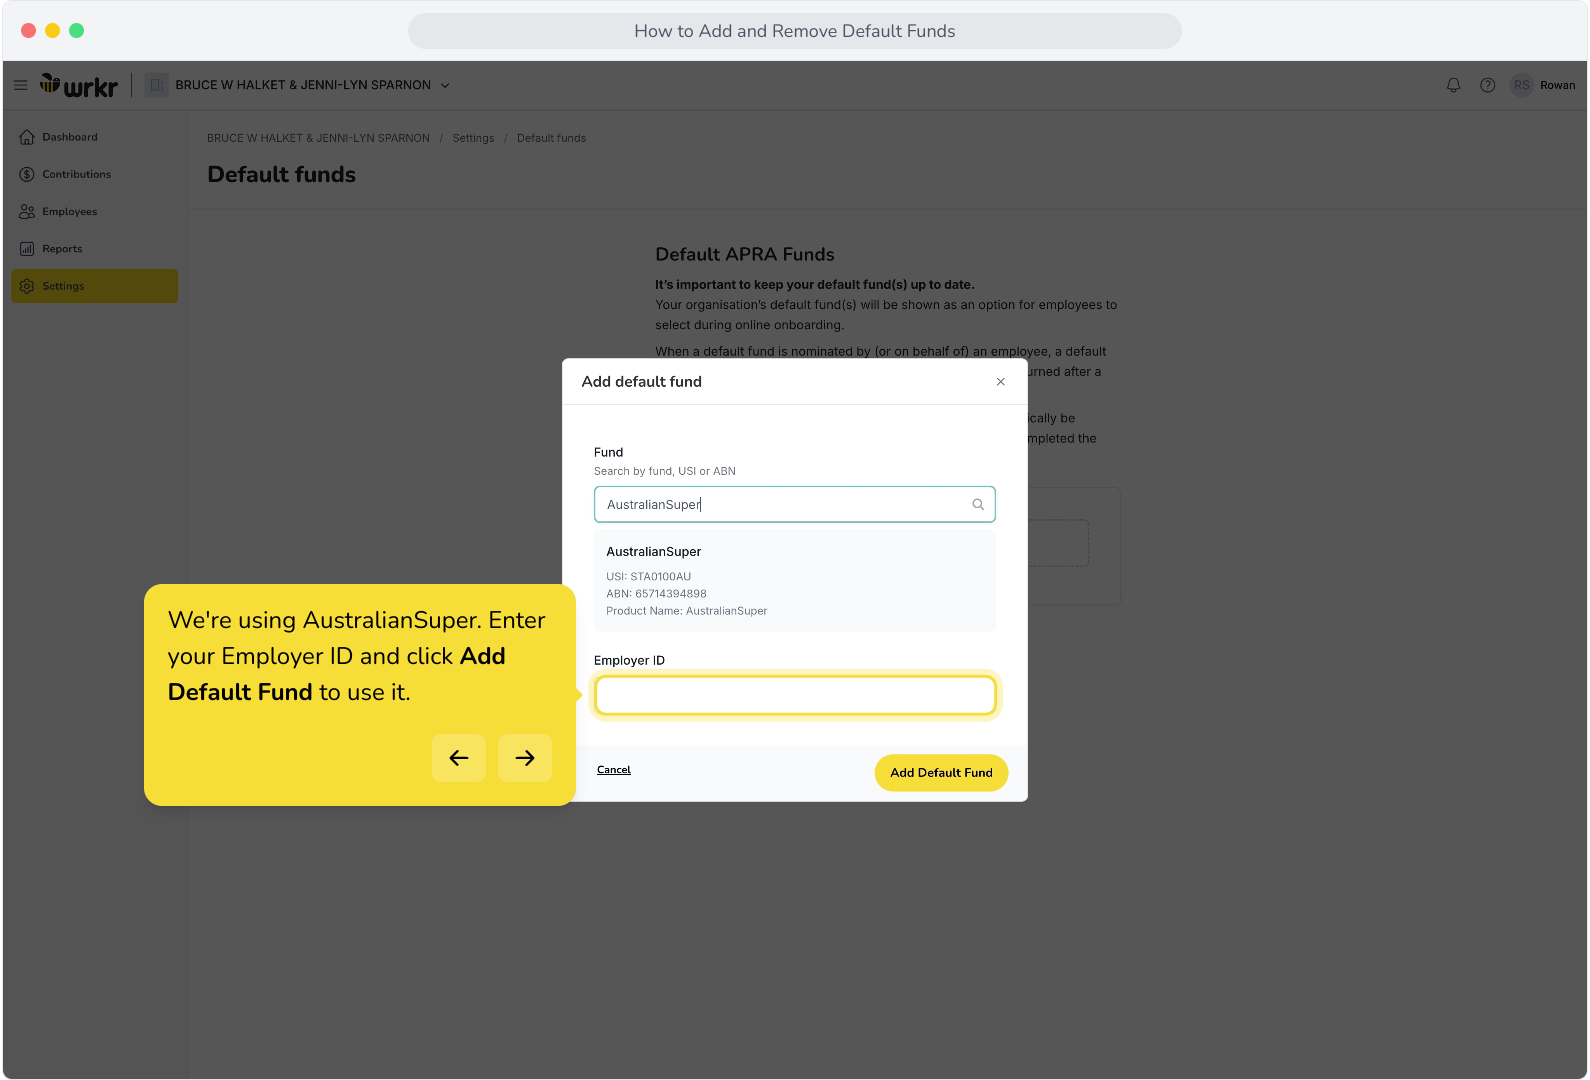Click the Contributions dollar icon
Image resolution: width=1590 pixels, height=1080 pixels.
[x=27, y=174]
